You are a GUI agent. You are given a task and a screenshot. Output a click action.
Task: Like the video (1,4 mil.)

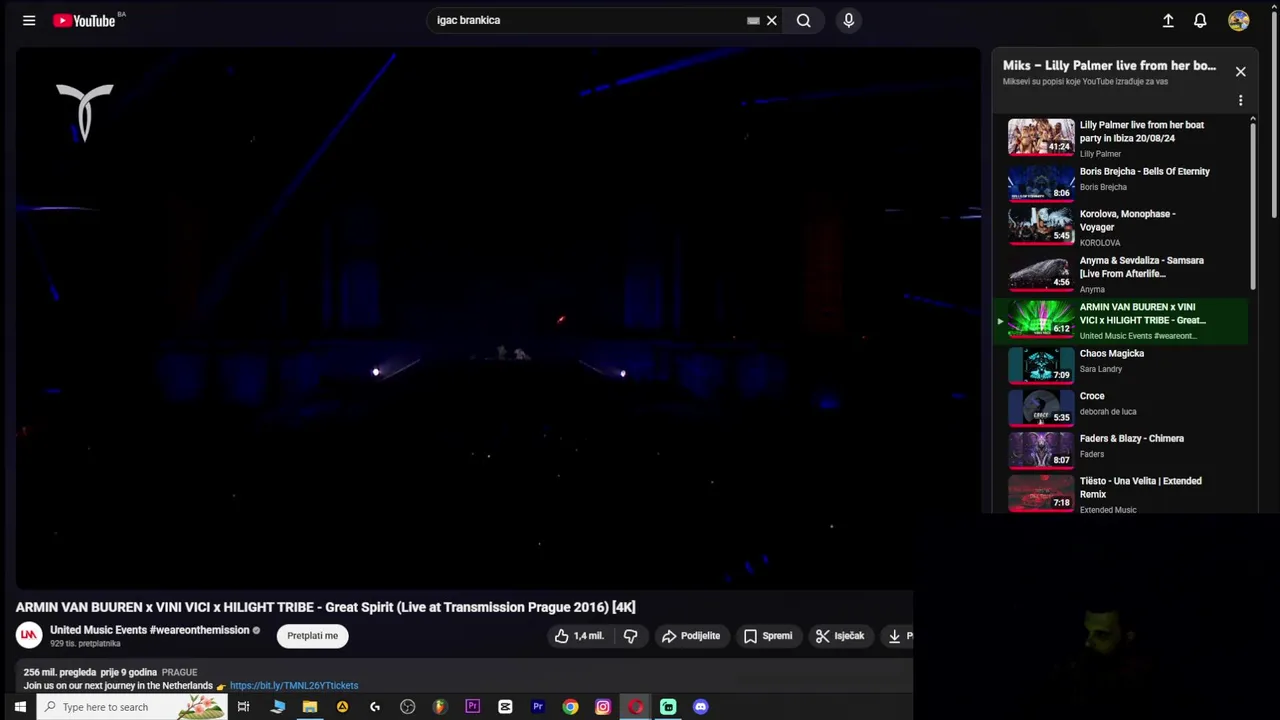pyautogui.click(x=580, y=636)
